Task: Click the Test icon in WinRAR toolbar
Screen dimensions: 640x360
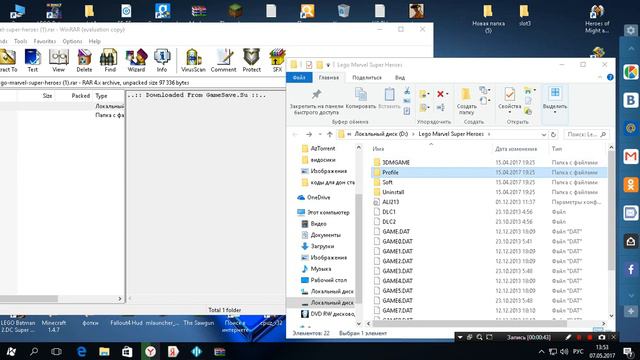Action: (x=33, y=60)
